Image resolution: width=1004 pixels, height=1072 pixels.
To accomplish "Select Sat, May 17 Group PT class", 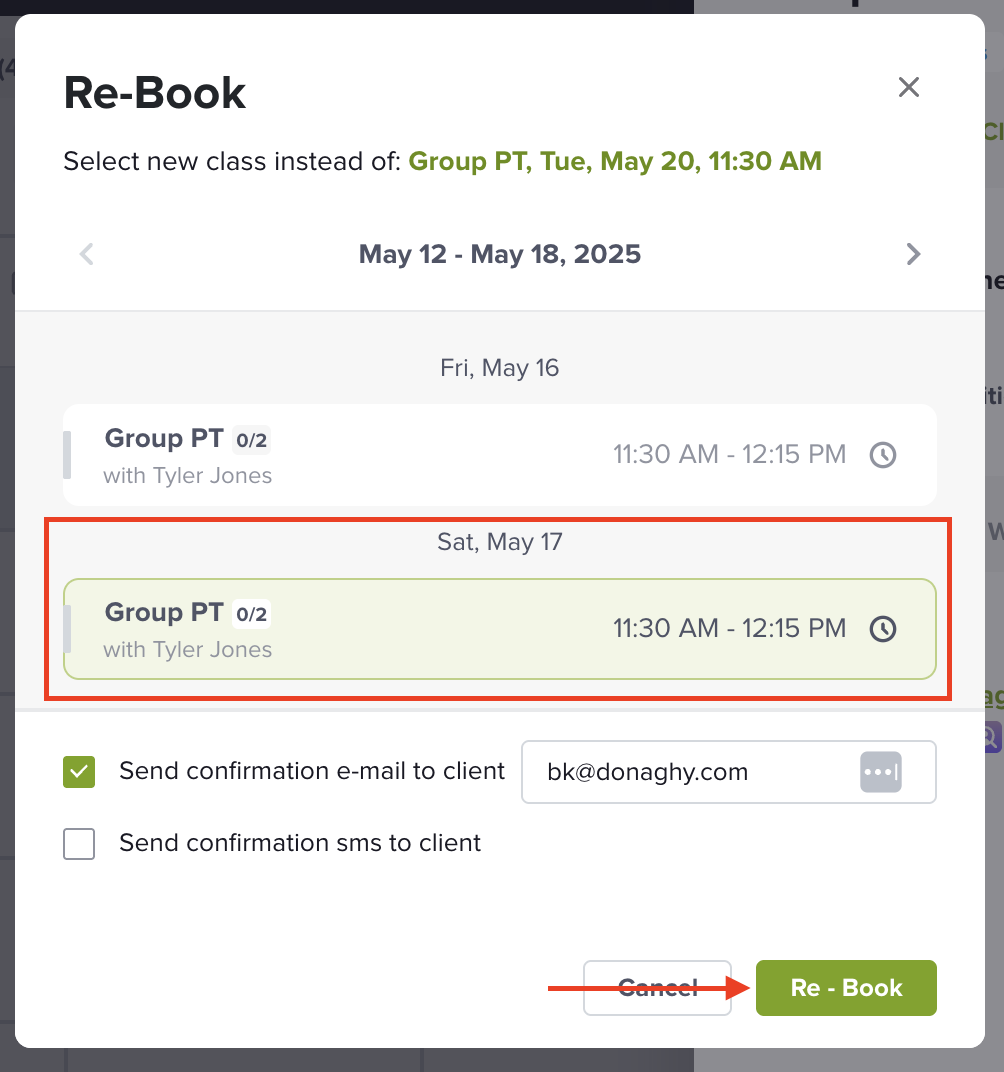I will point(500,629).
